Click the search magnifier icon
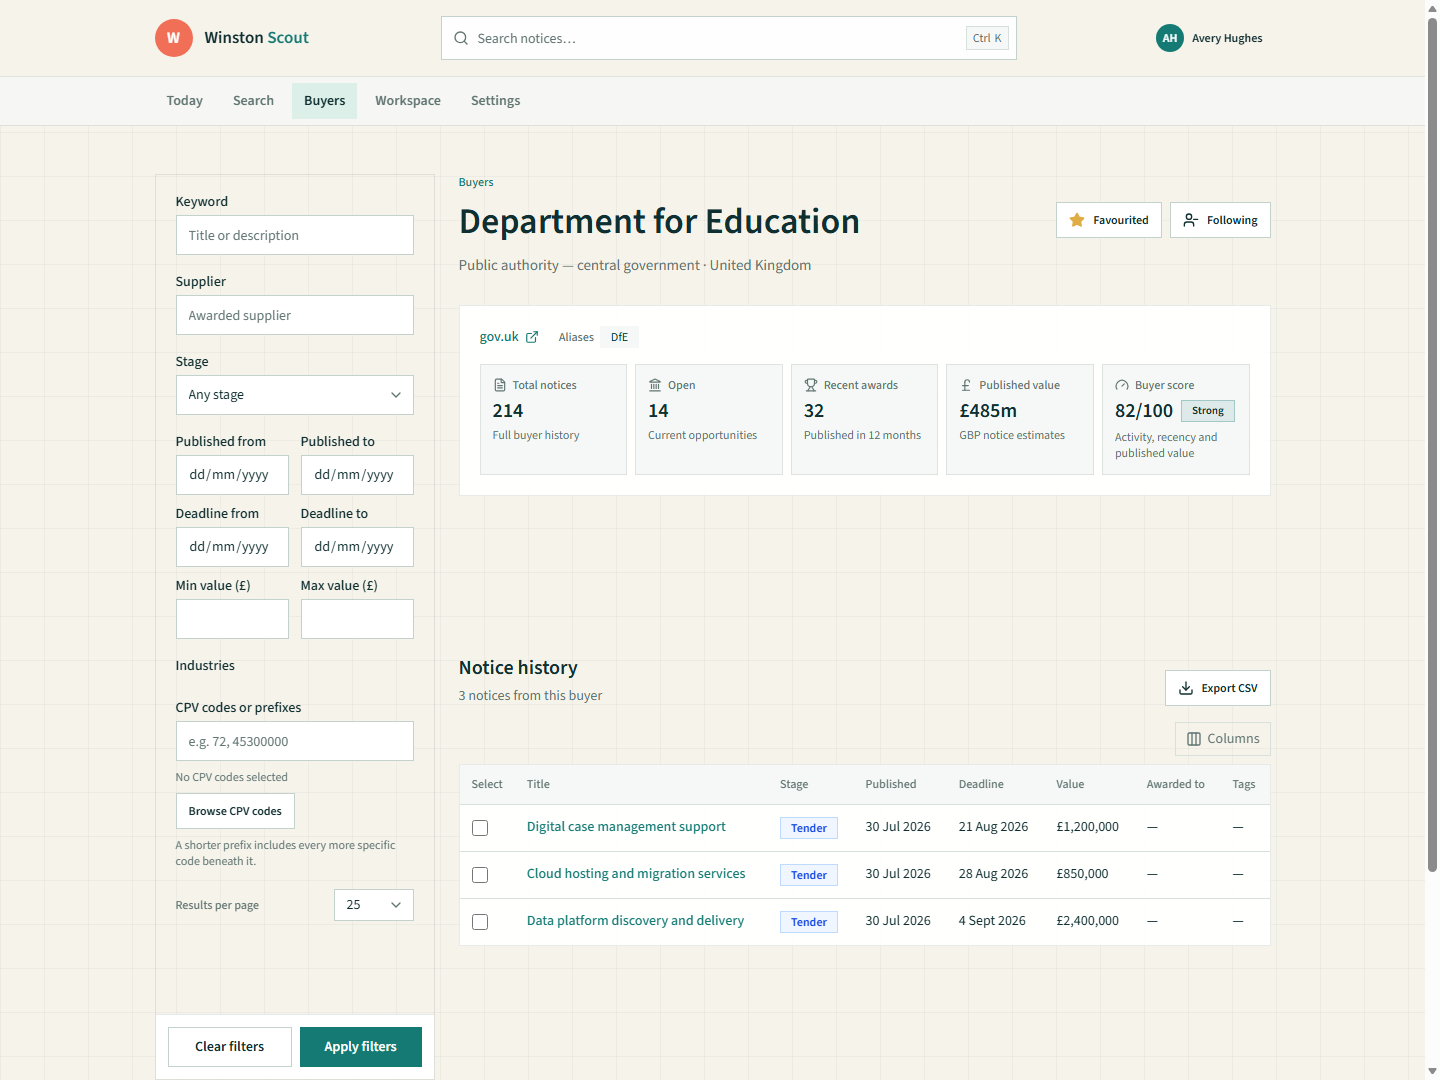The image size is (1440, 1080). point(461,38)
